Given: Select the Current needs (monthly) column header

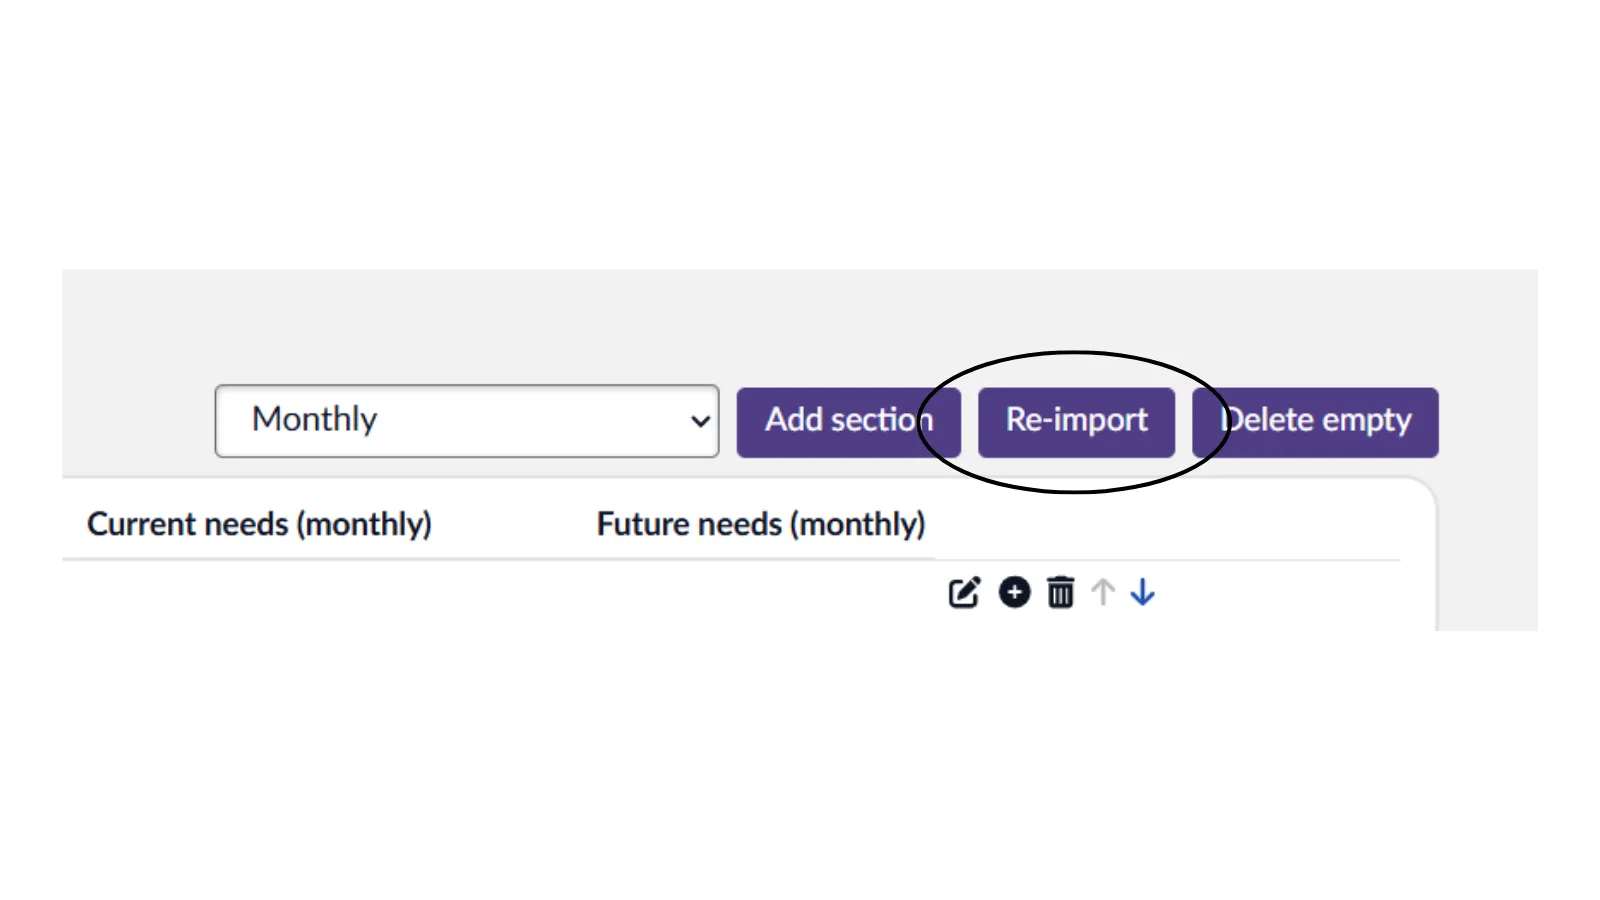Looking at the screenshot, I should coord(259,524).
